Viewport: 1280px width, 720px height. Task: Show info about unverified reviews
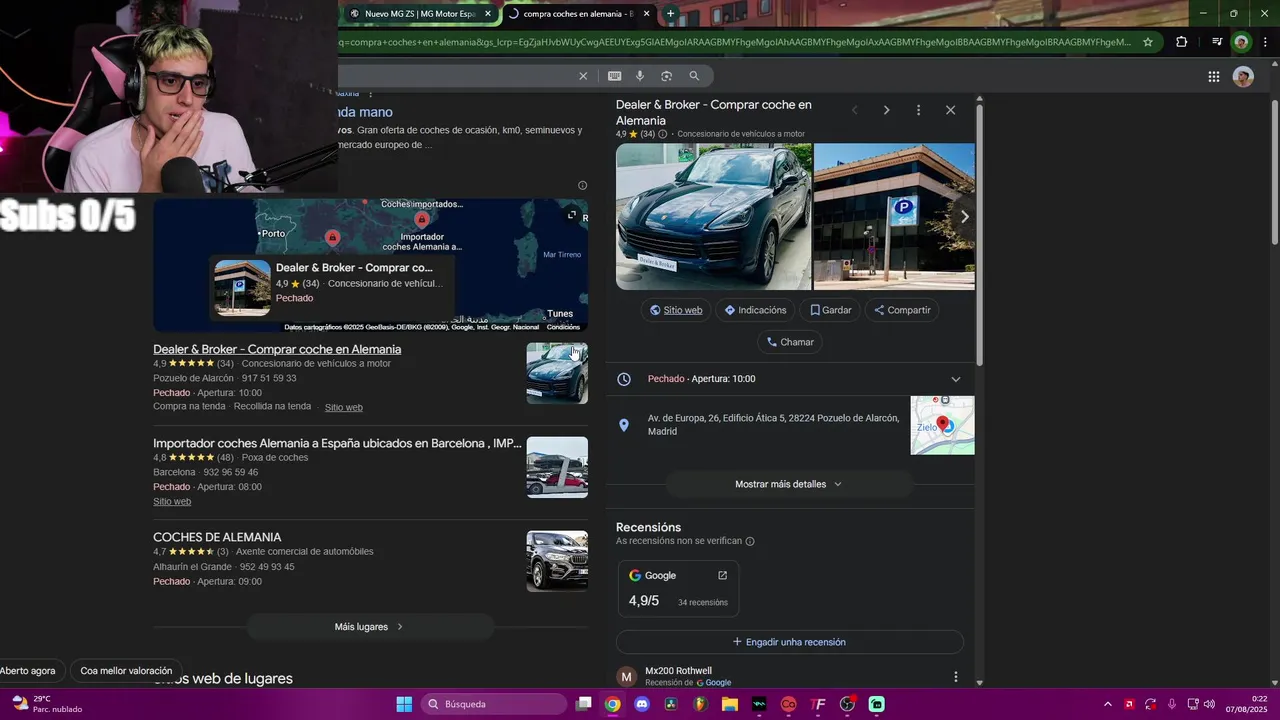tap(750, 541)
